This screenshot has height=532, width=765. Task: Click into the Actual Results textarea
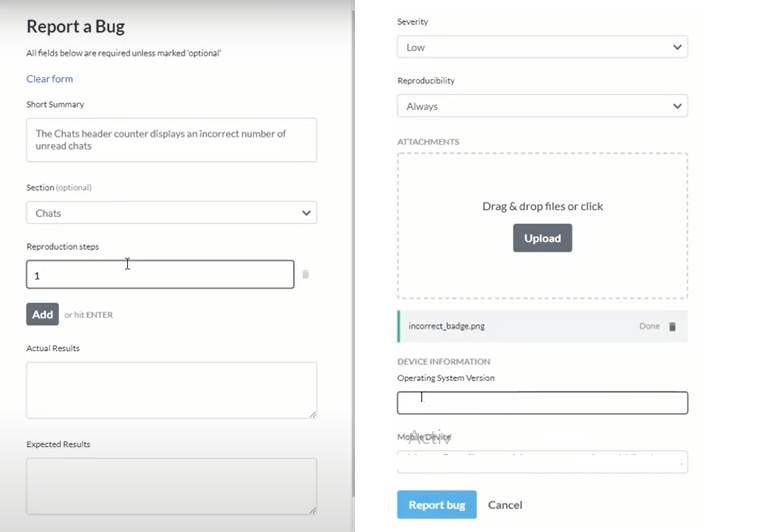click(x=172, y=390)
